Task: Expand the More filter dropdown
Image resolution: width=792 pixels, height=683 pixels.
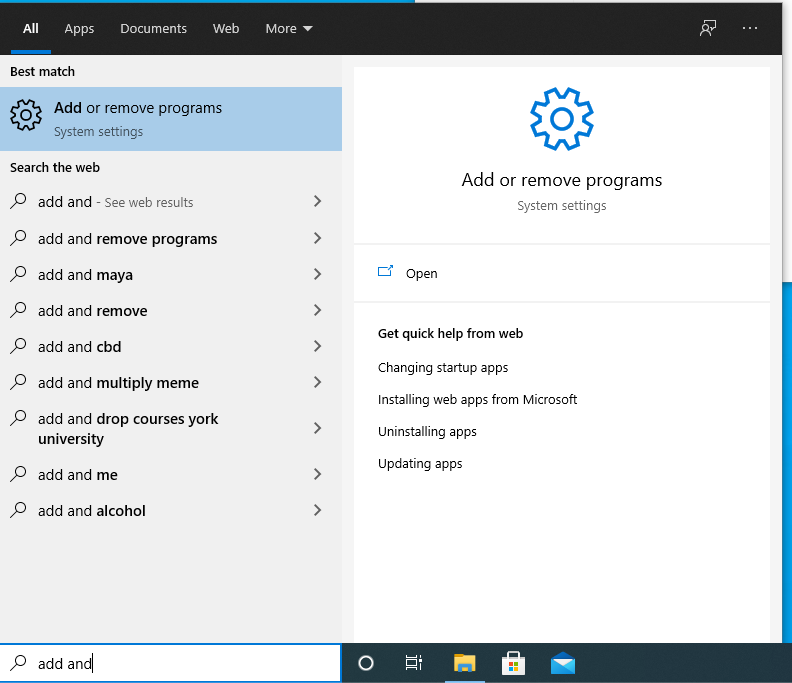Action: 288,28
